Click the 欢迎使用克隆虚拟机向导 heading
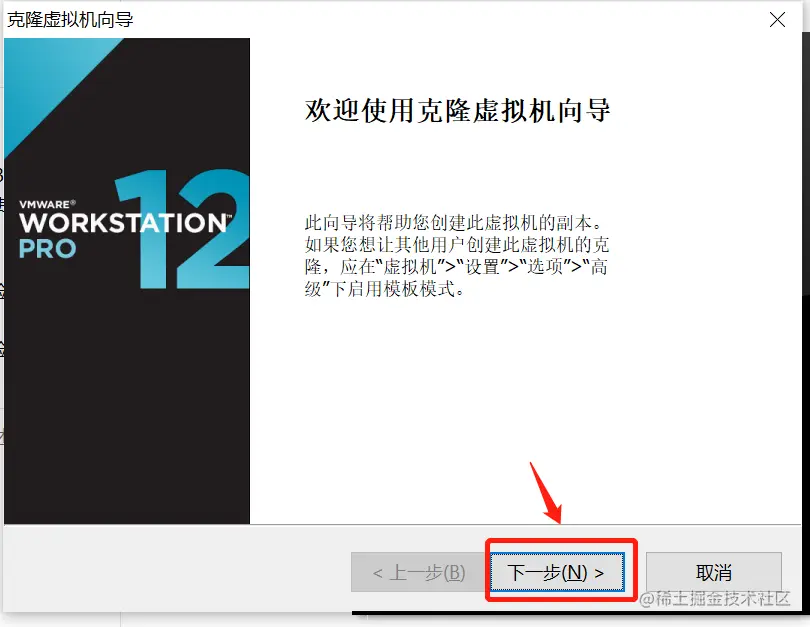 (x=458, y=111)
